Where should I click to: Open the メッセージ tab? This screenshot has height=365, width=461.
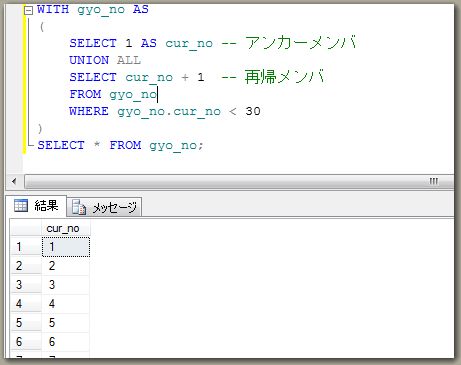pos(105,207)
